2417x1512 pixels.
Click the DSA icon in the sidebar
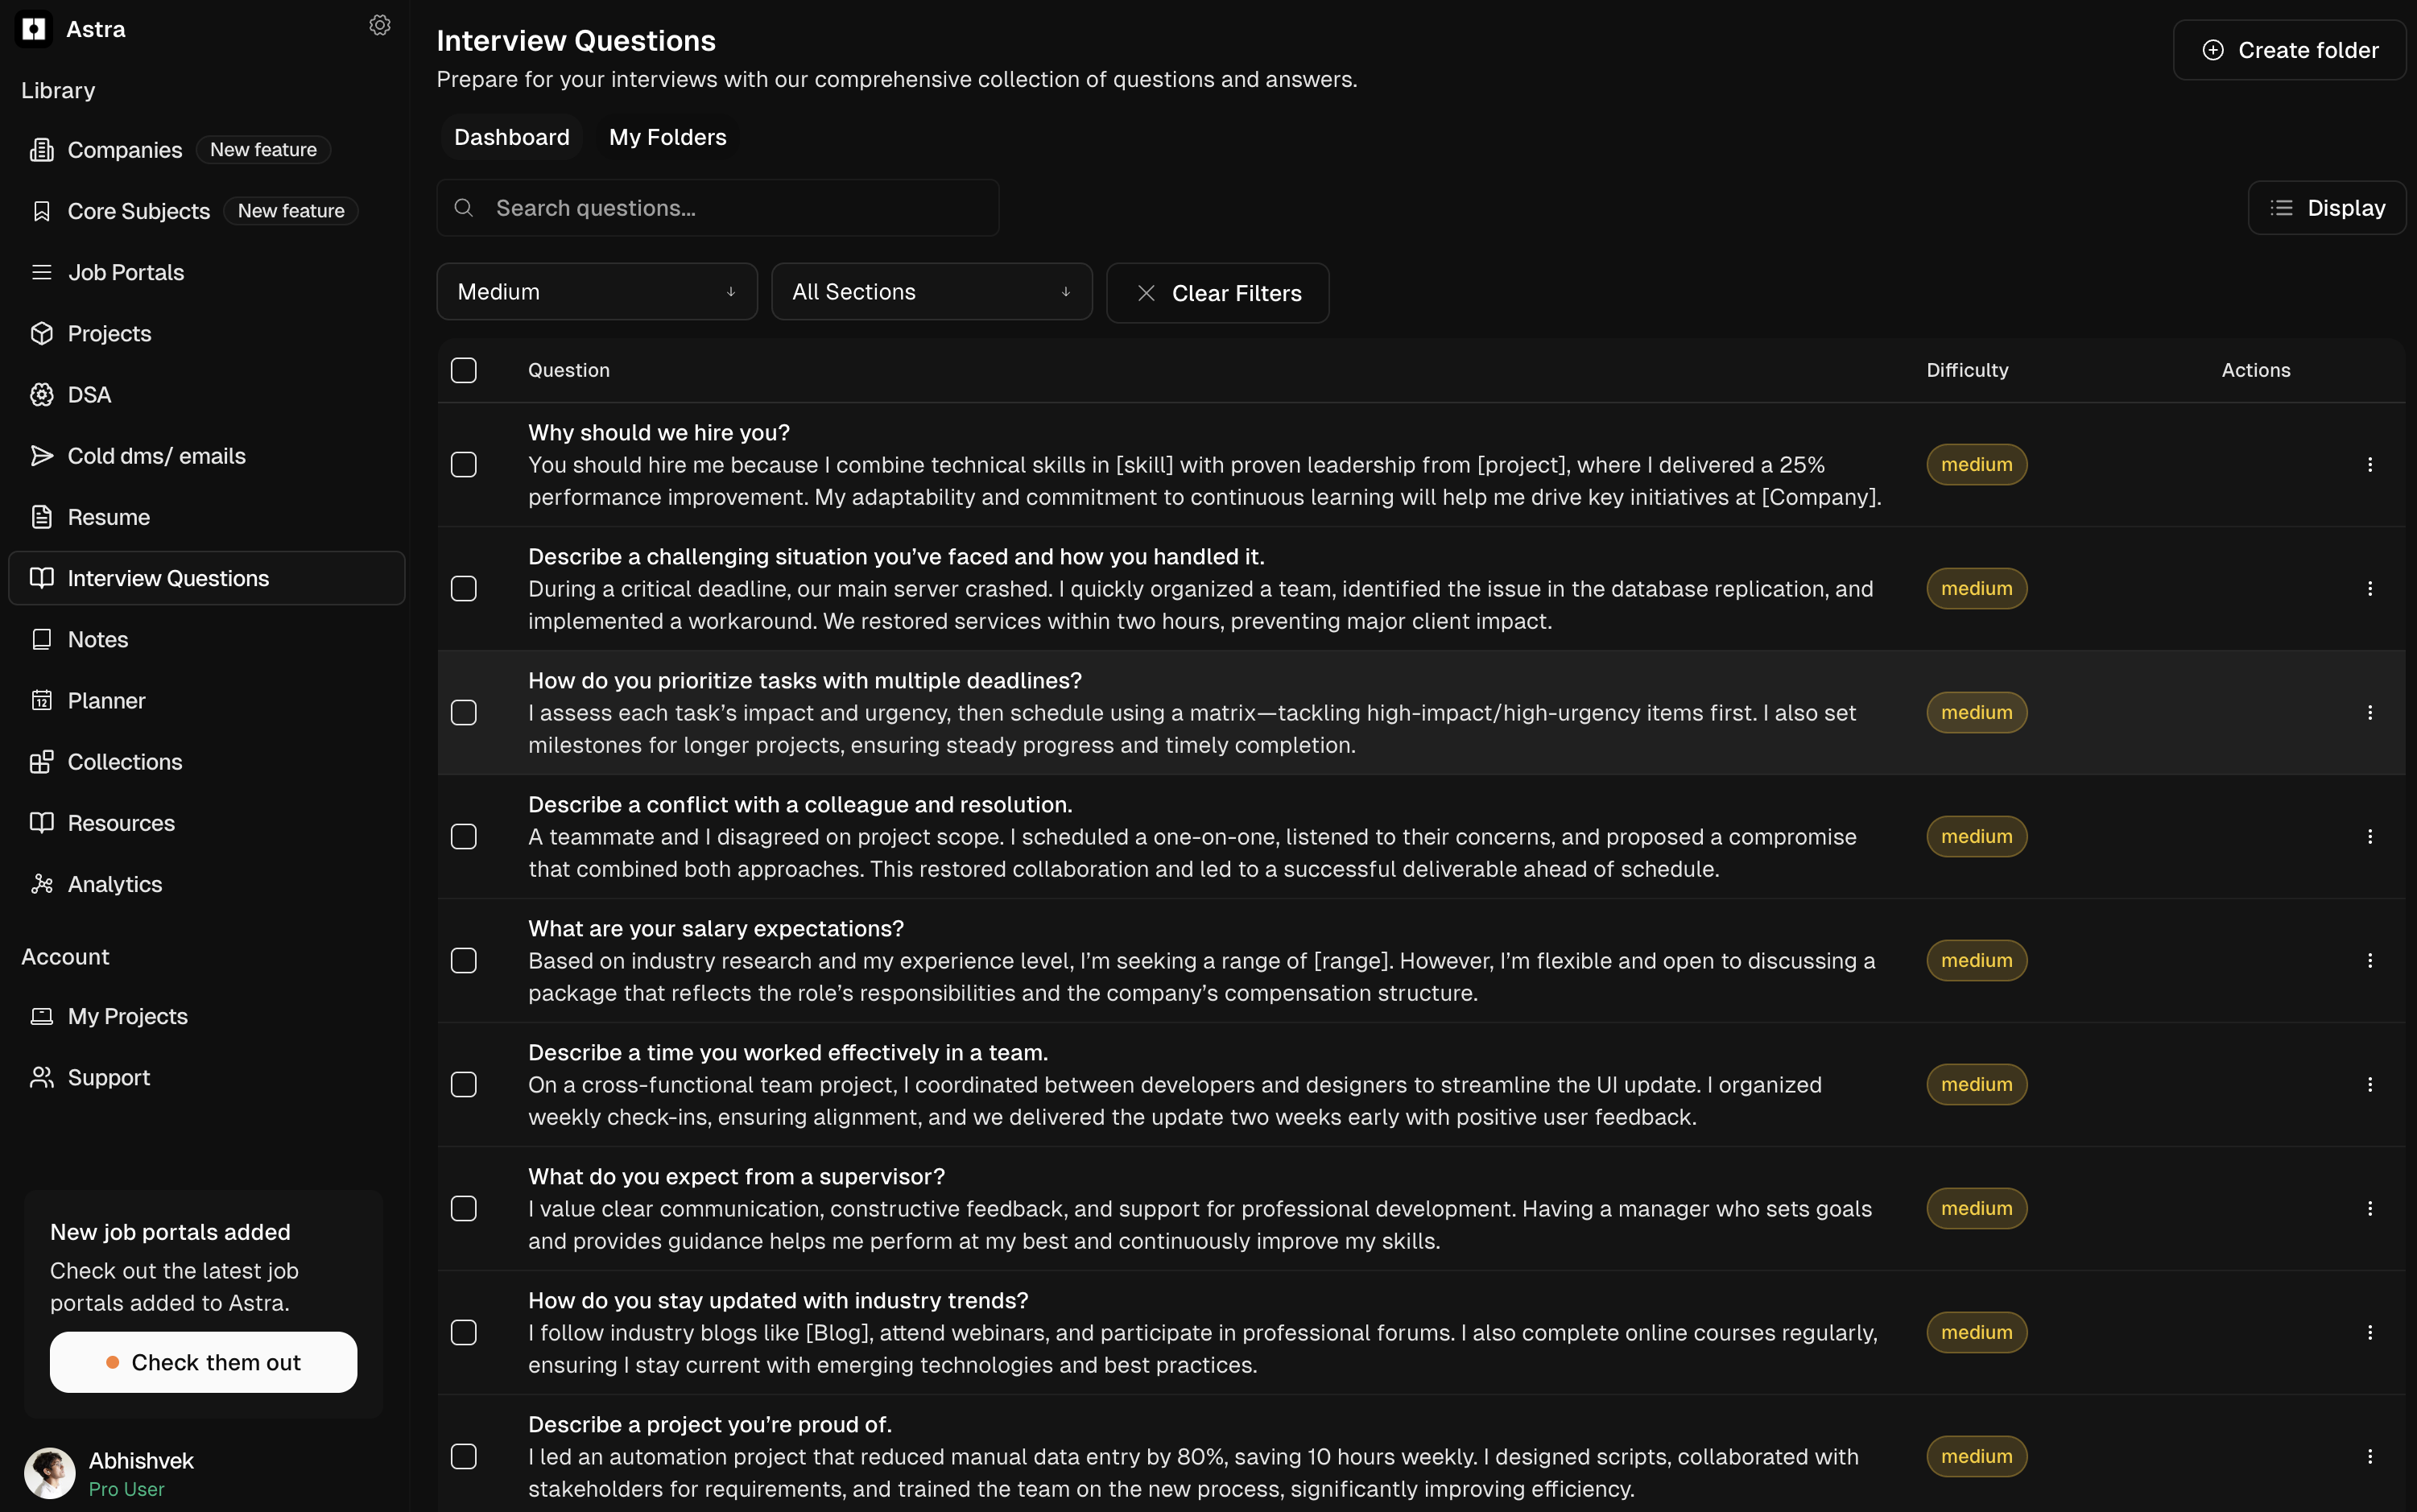(41, 395)
